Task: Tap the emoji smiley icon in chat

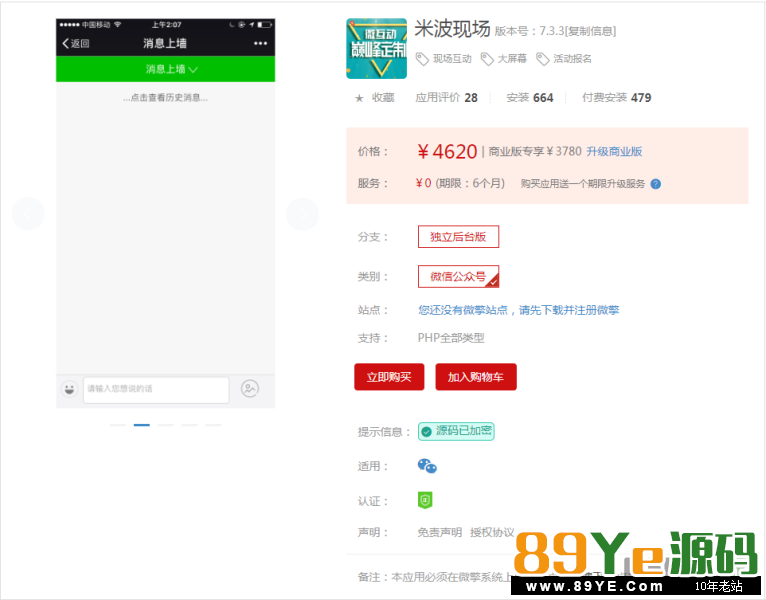Action: point(69,388)
